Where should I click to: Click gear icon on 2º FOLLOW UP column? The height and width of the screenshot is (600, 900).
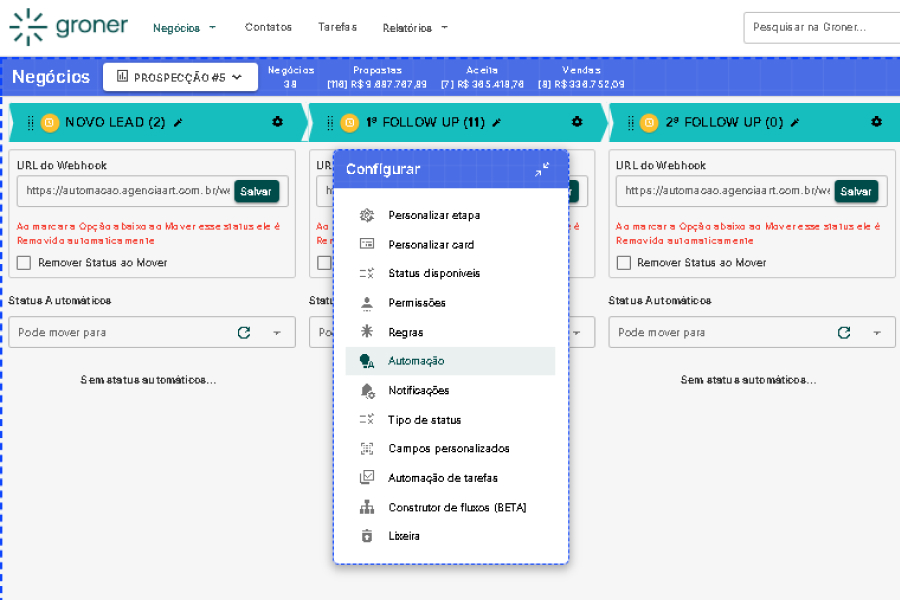pyautogui.click(x=876, y=122)
